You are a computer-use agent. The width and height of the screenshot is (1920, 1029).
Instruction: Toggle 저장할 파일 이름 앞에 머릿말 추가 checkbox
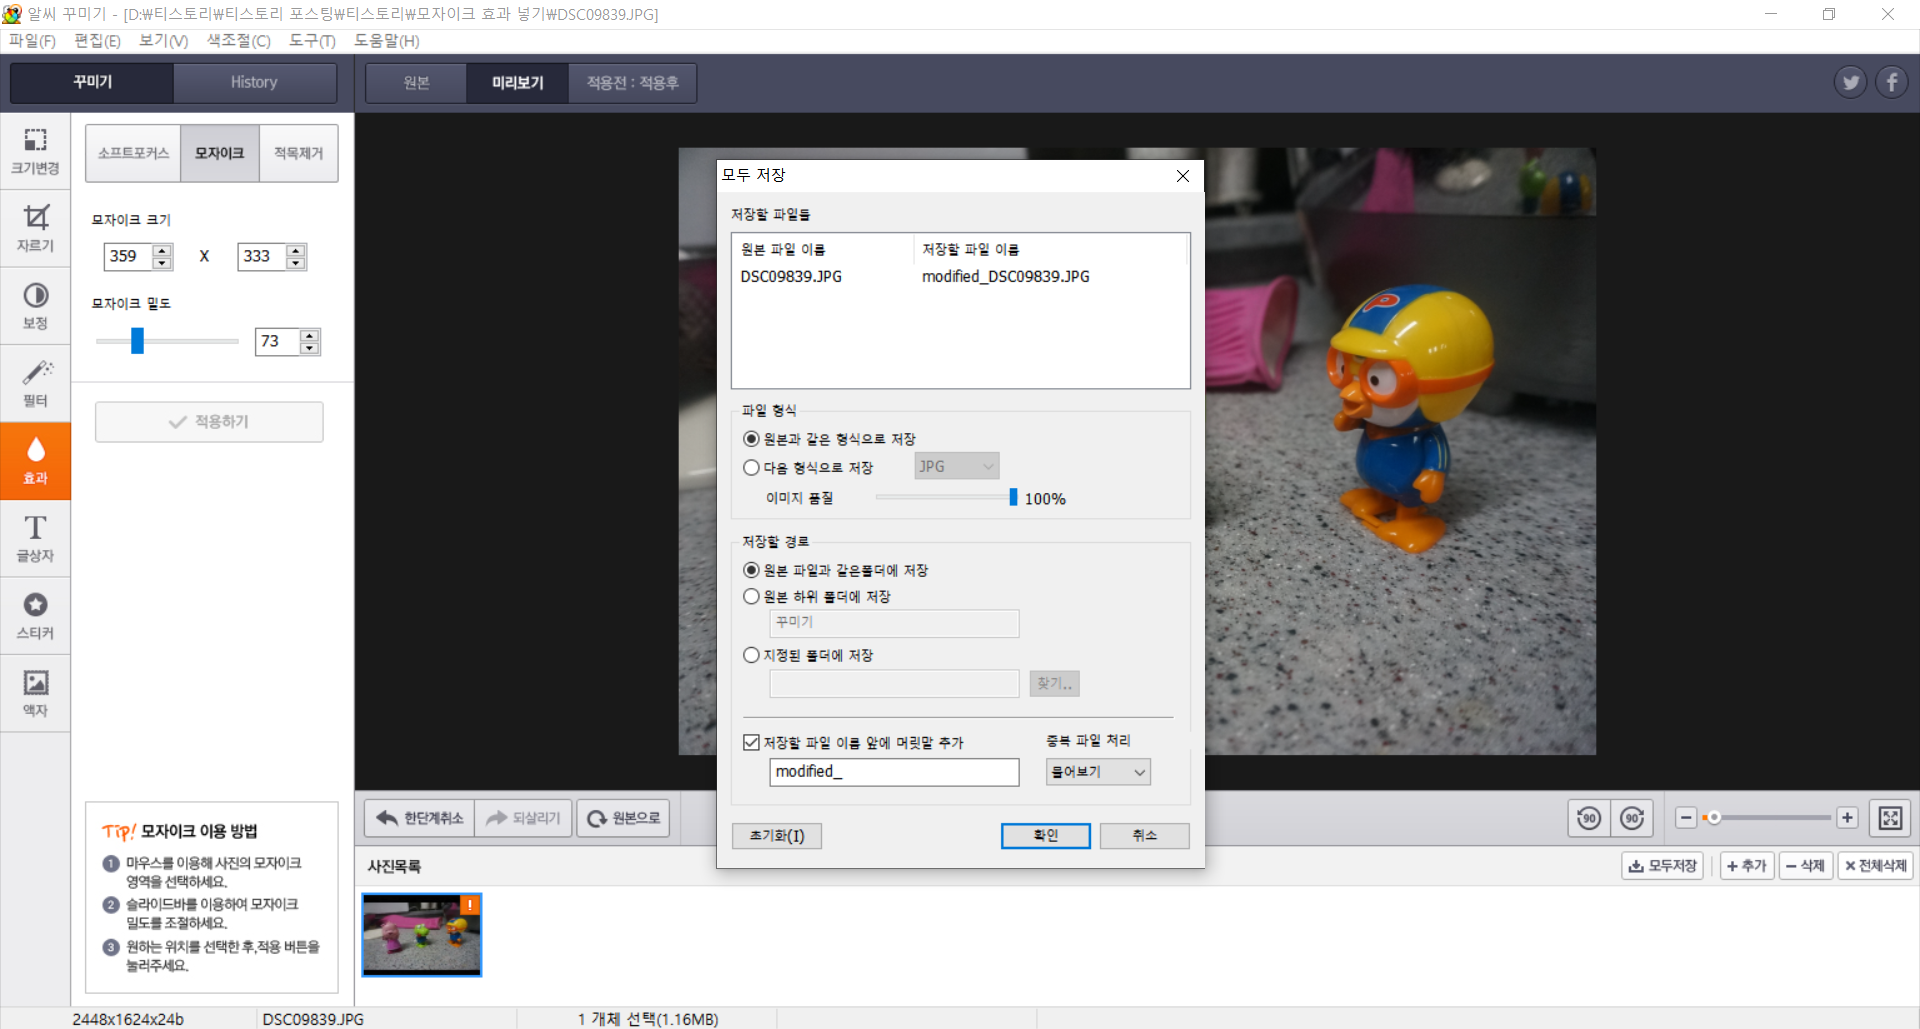click(x=752, y=742)
